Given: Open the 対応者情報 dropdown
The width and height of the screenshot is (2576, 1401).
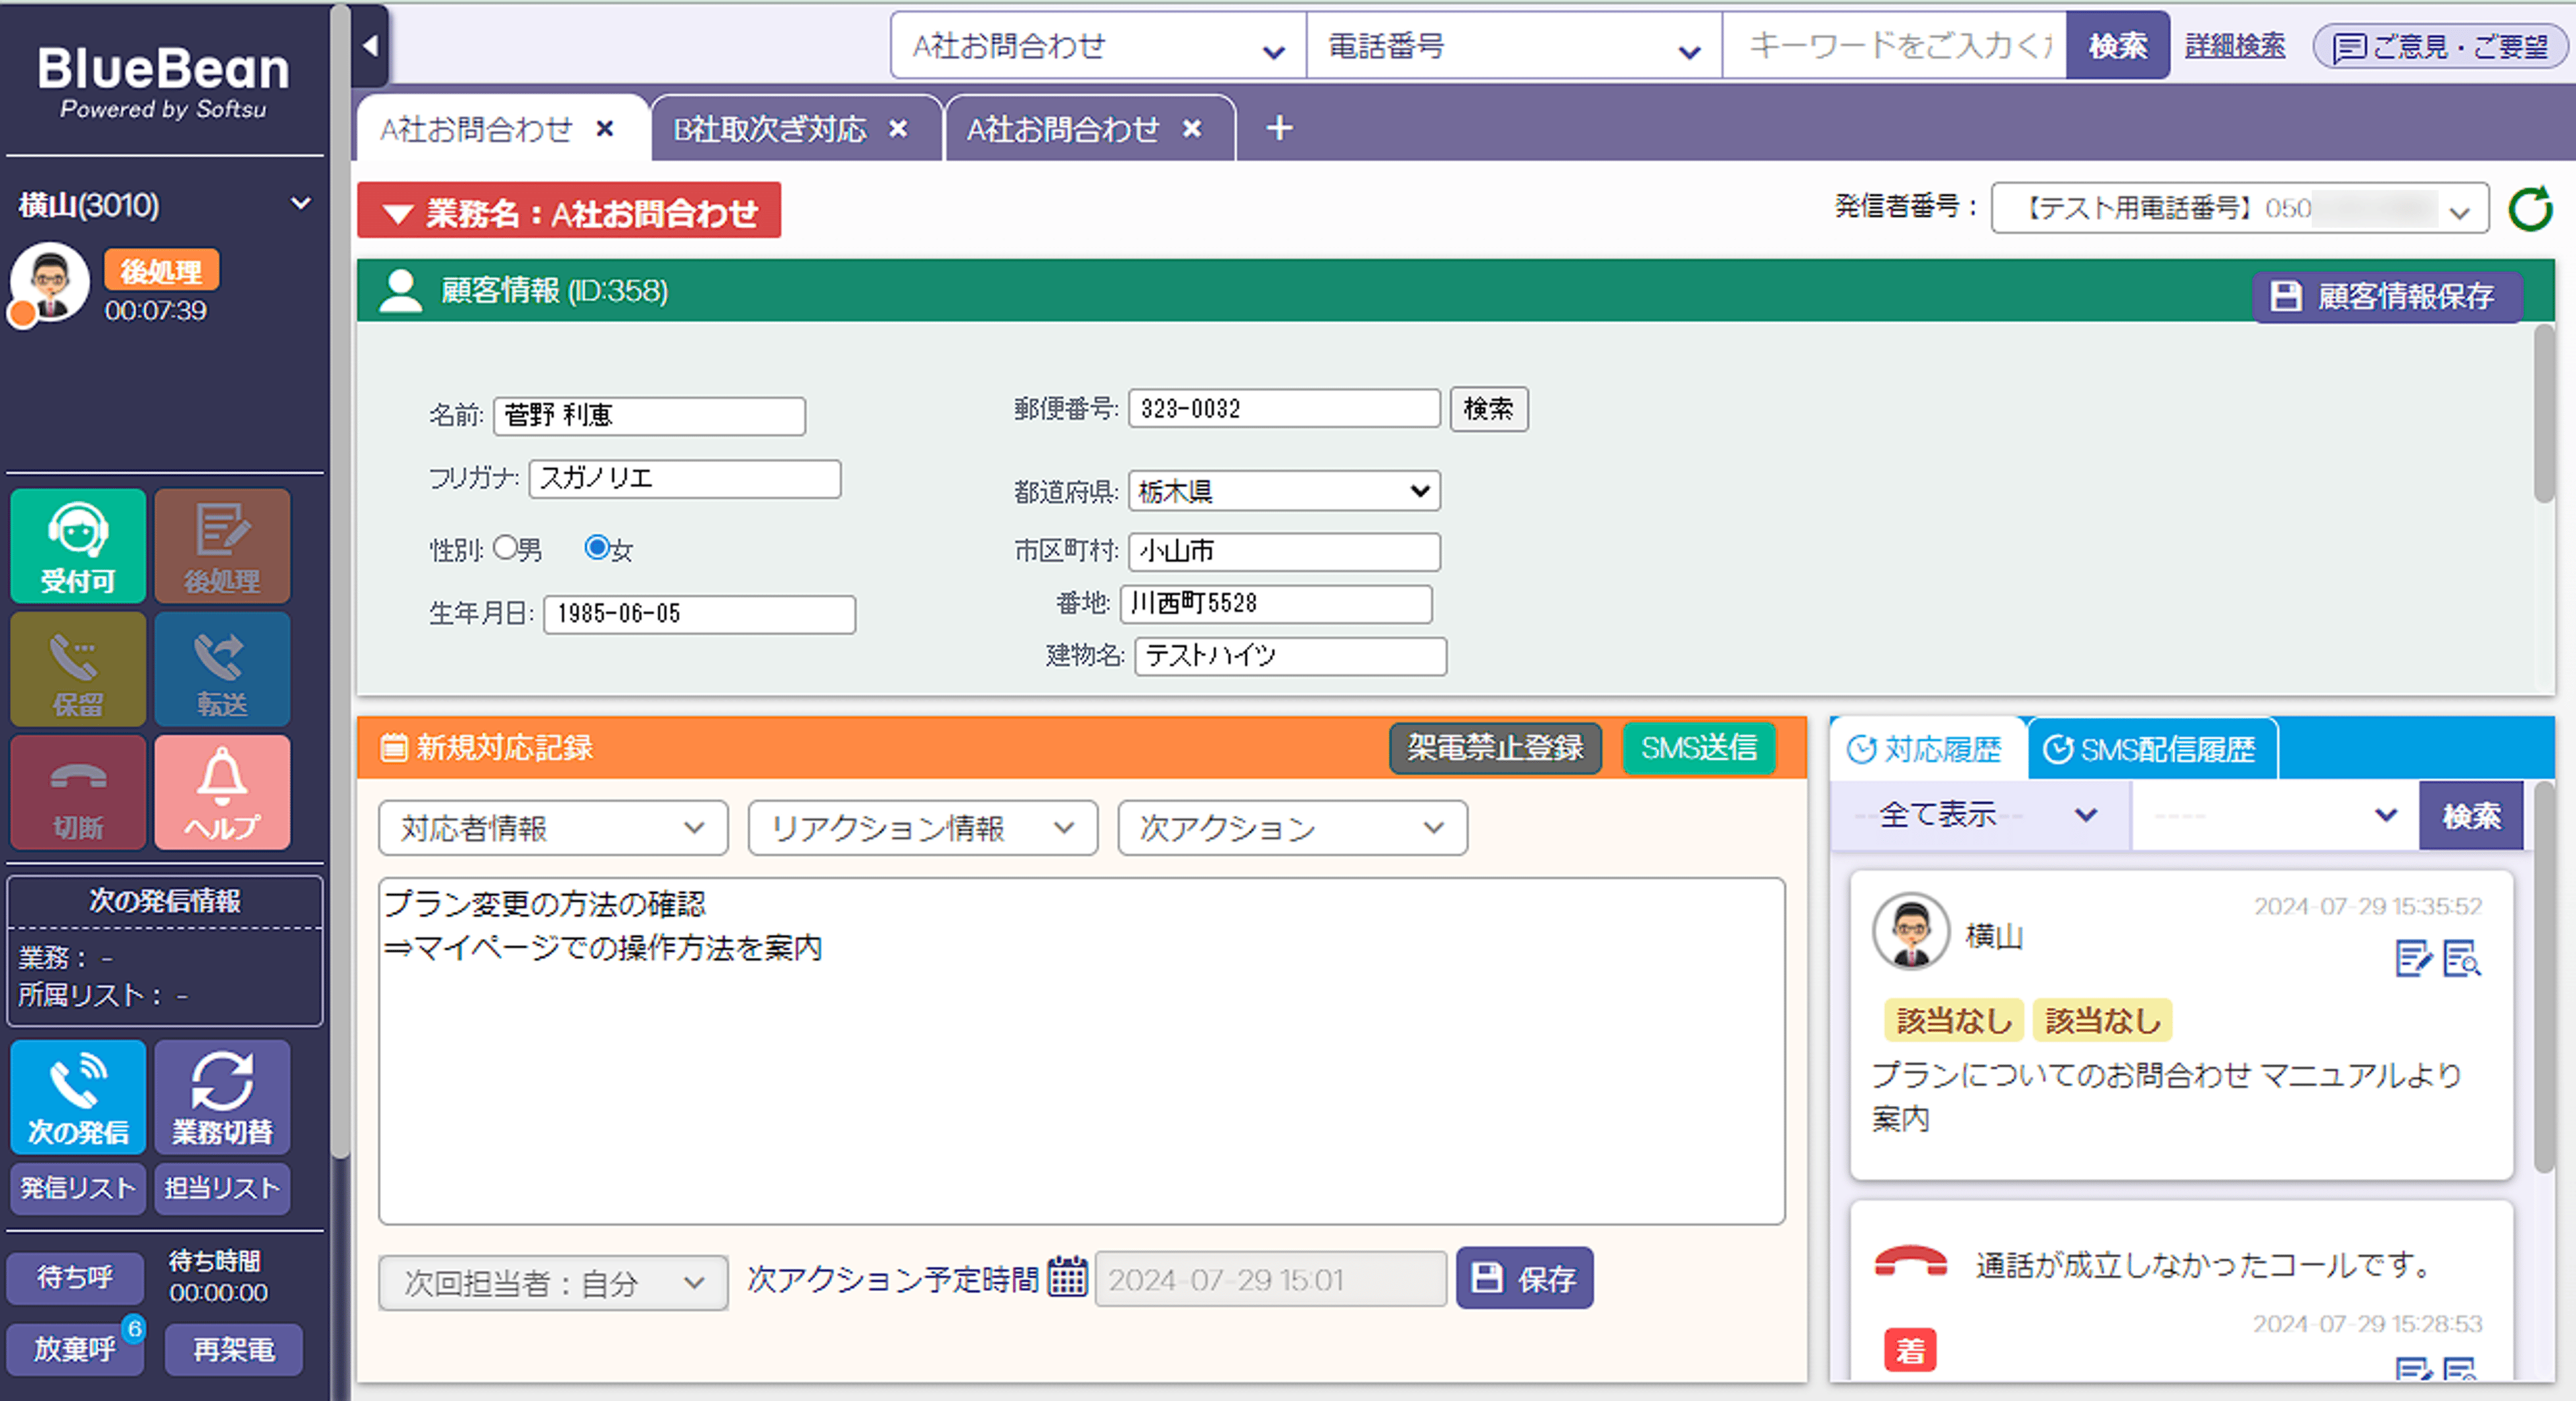Looking at the screenshot, I should [553, 828].
